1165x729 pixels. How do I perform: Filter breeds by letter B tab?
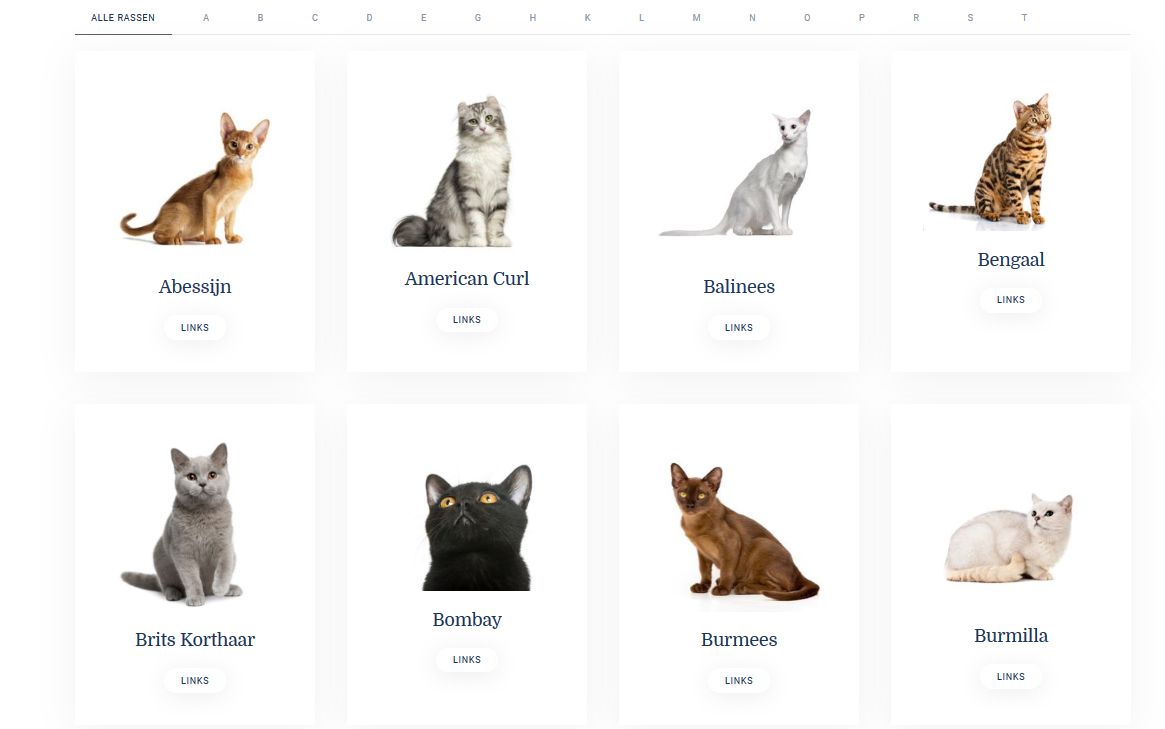260,18
